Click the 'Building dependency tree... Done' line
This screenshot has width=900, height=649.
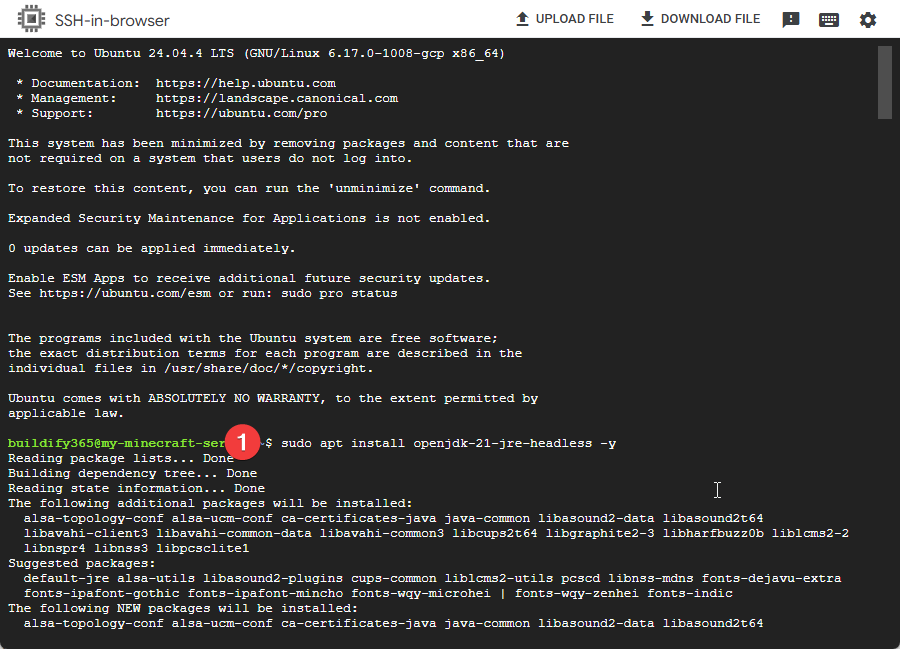(x=133, y=473)
